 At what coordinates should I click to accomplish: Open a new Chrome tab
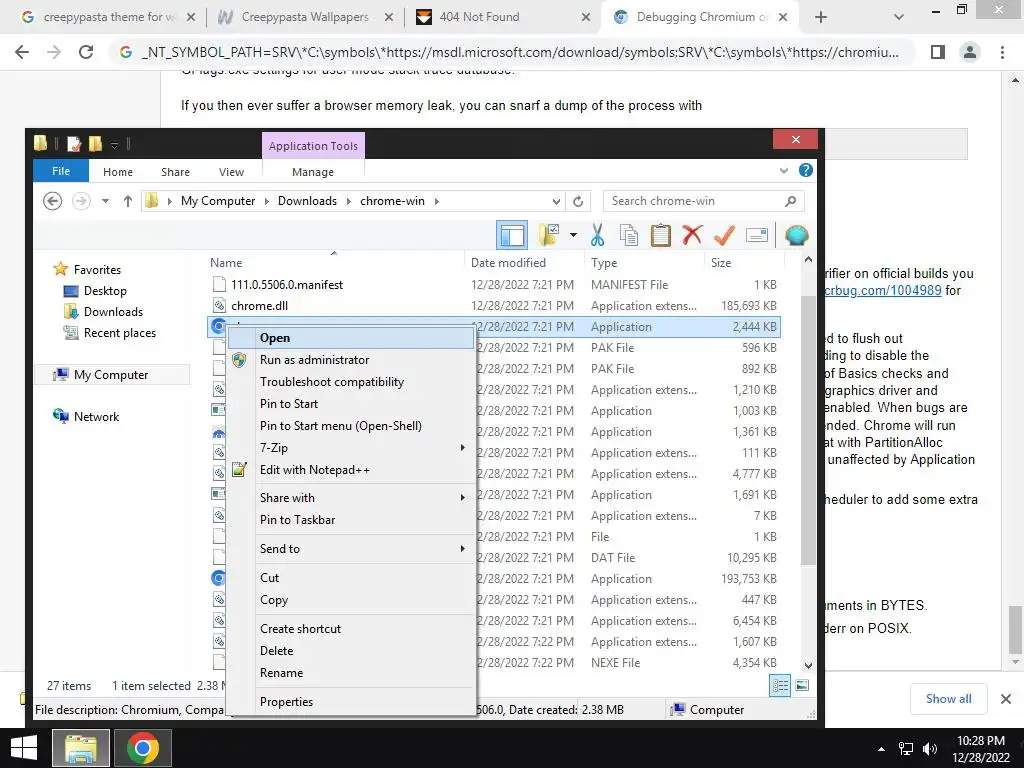(821, 17)
